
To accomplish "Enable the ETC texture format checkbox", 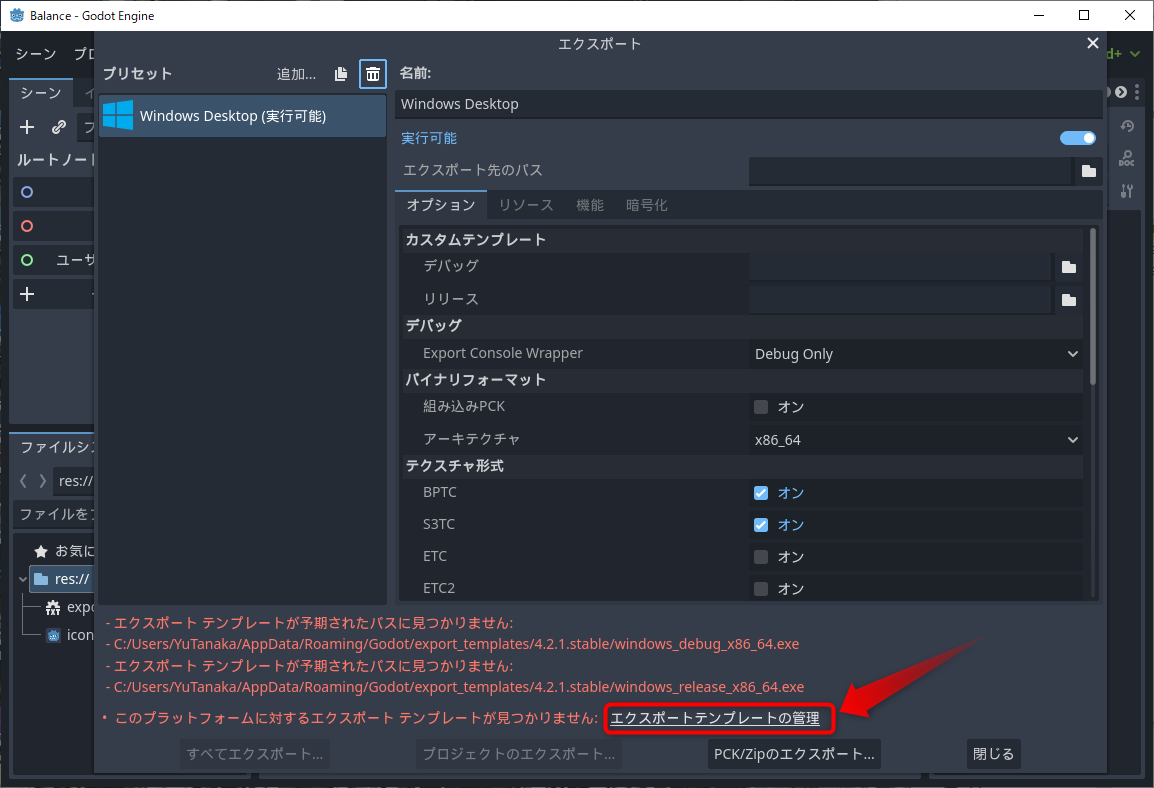I will pyautogui.click(x=760, y=556).
